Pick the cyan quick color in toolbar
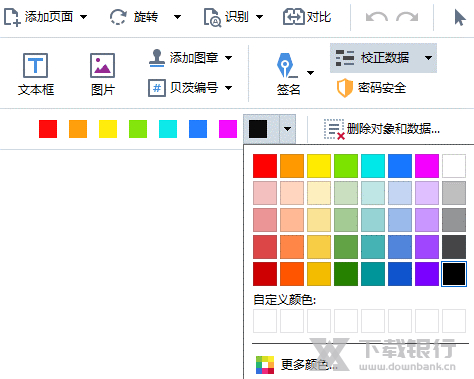Viewport: 474px width, 379px height. click(x=168, y=129)
